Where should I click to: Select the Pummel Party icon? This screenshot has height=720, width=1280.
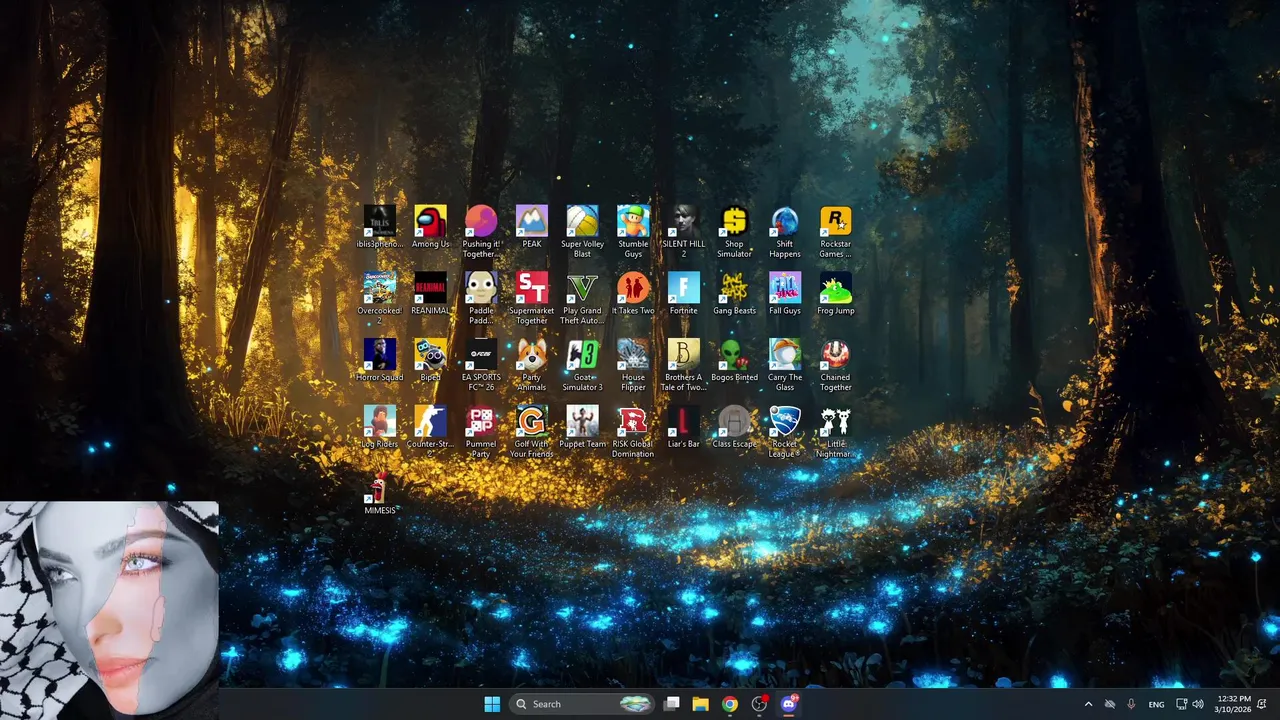coord(481,432)
